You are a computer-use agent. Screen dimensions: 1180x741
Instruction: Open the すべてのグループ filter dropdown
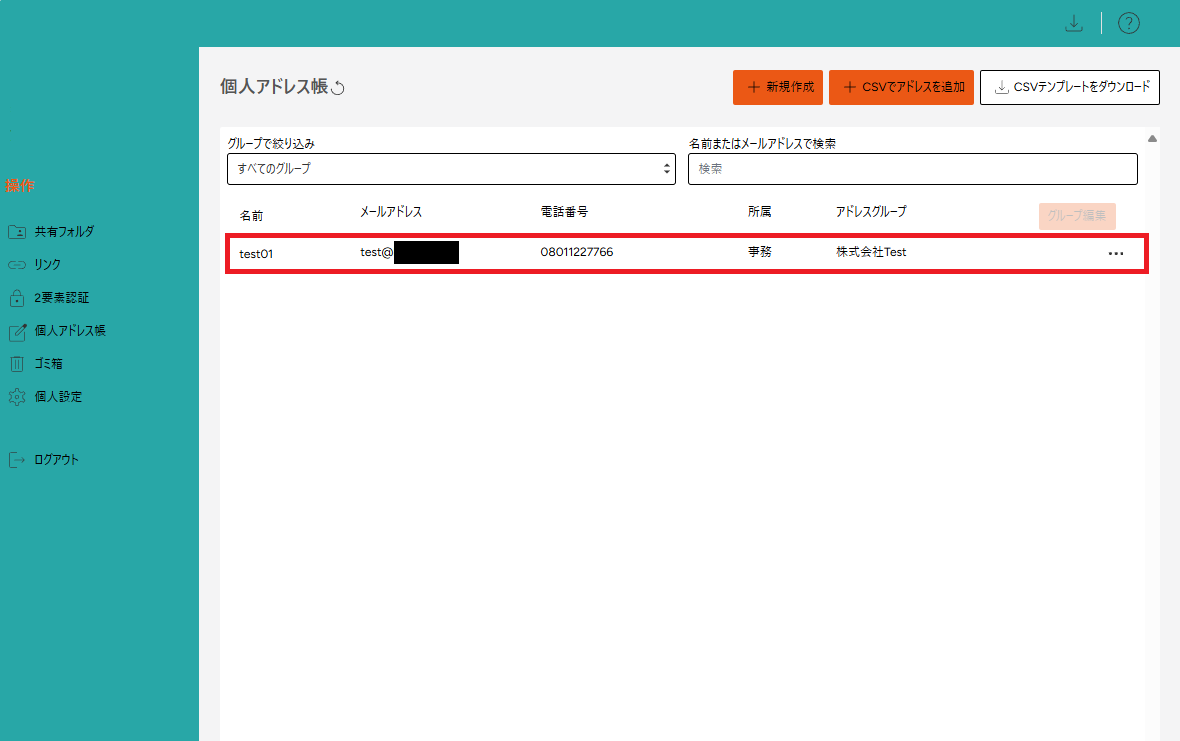point(452,169)
